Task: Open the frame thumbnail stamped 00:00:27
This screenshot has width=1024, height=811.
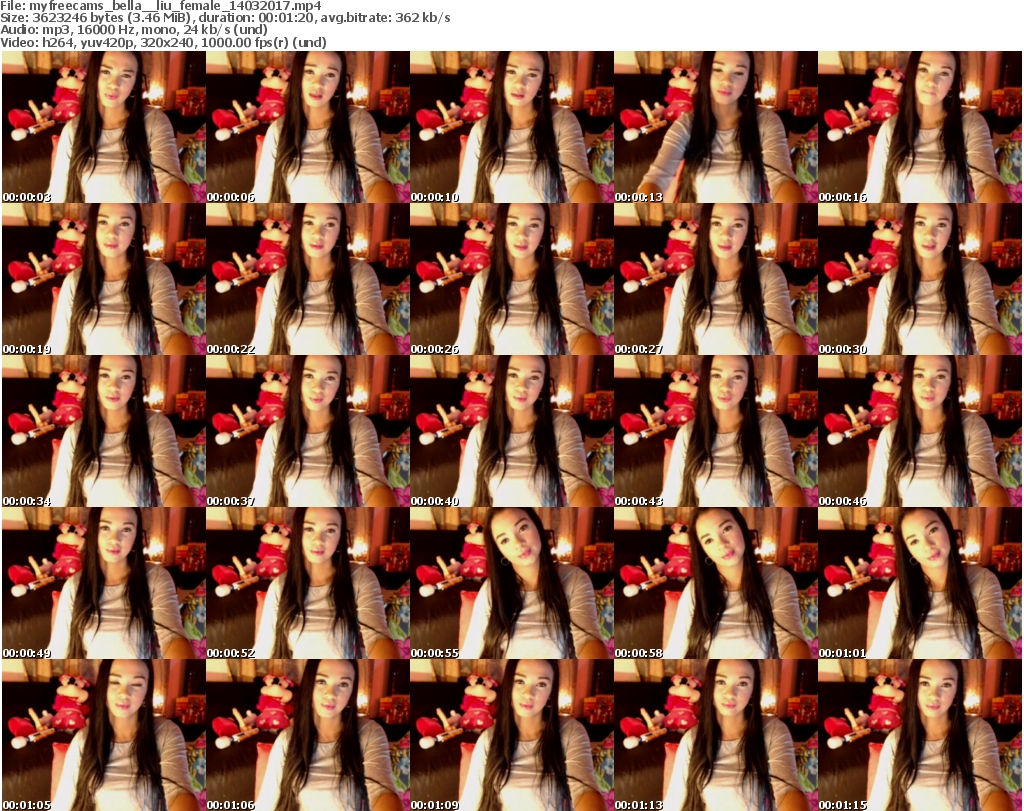Action: tap(716, 279)
